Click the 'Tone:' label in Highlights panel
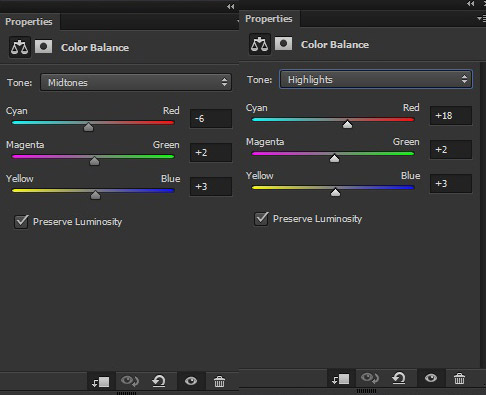Screen dimensions: 486x395 259,79
